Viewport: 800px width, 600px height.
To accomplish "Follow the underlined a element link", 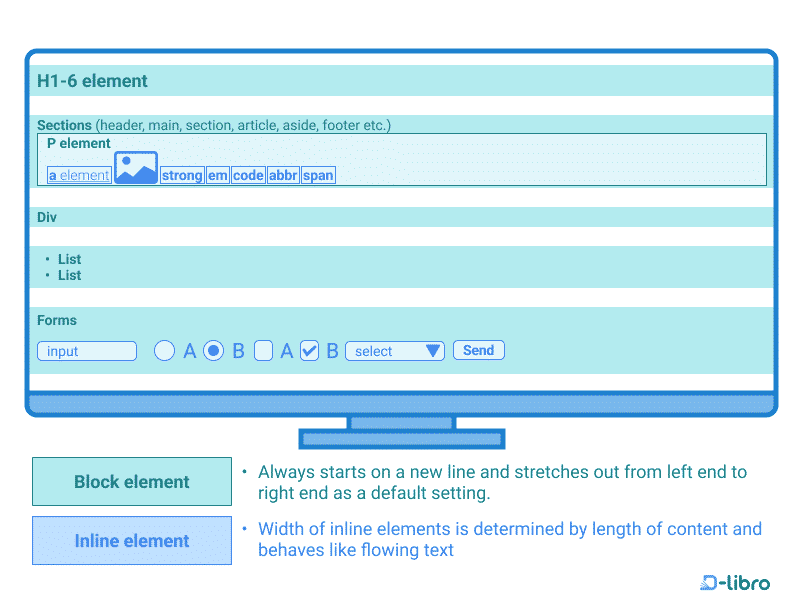I will (x=78, y=175).
